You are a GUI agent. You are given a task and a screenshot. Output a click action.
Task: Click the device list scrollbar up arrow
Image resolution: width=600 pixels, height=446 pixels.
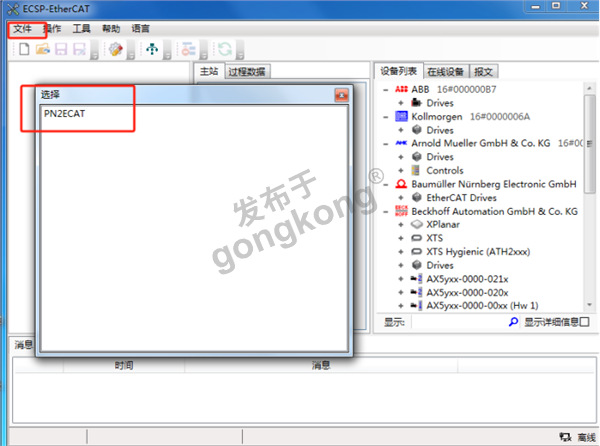click(x=589, y=88)
